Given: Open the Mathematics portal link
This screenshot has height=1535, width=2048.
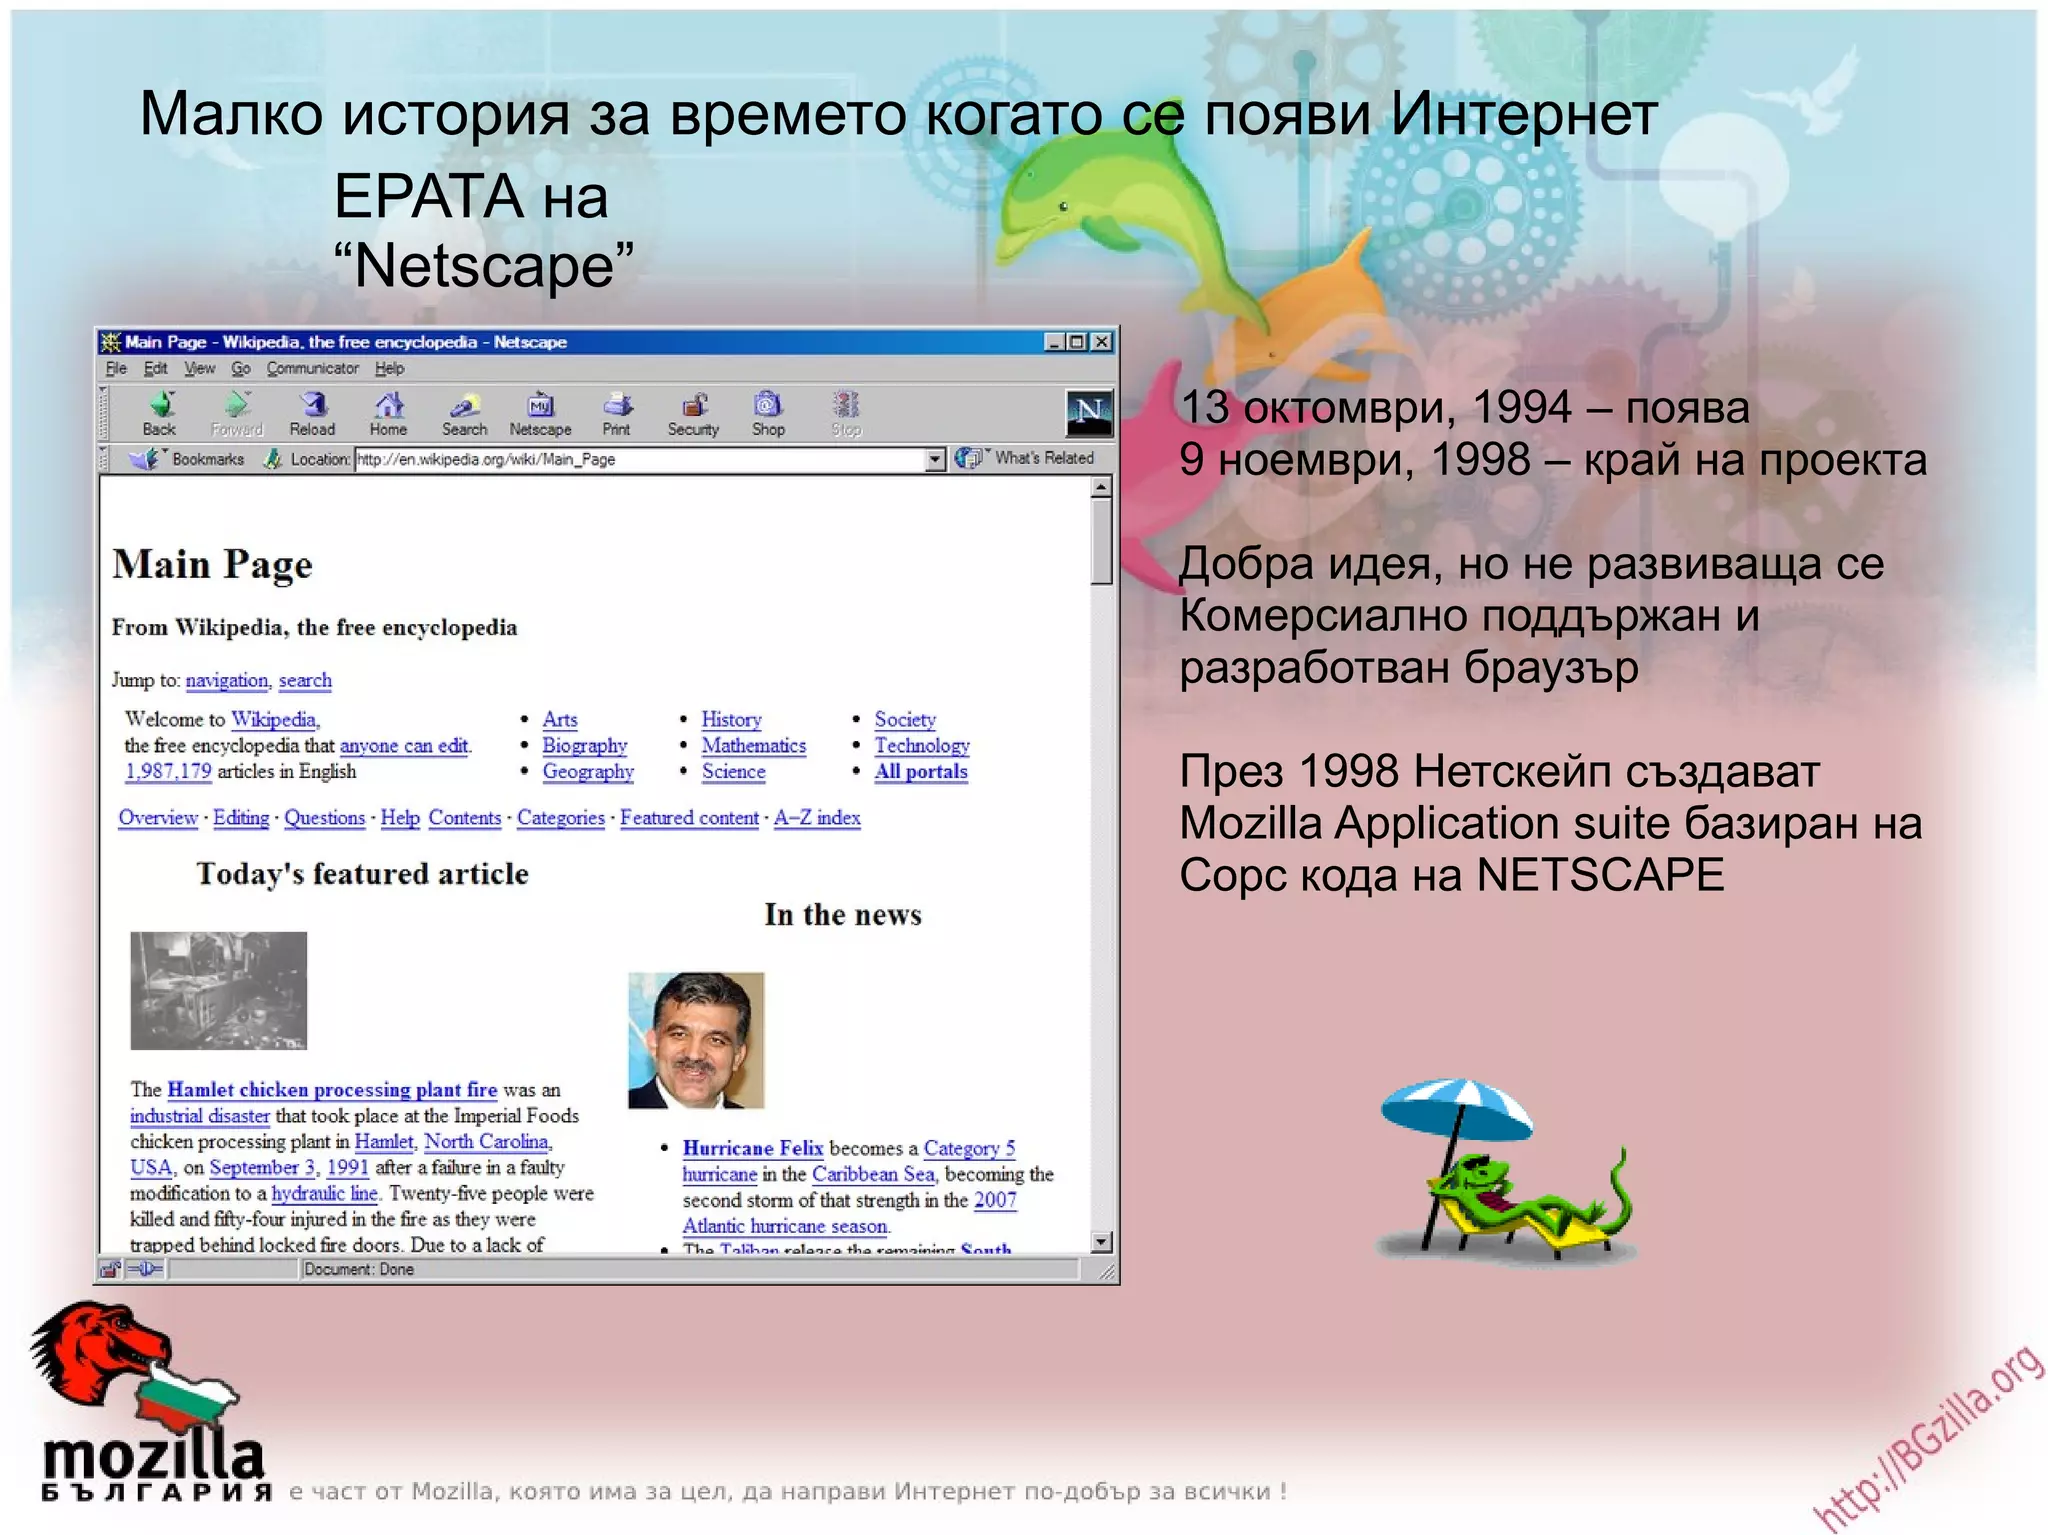Looking at the screenshot, I should pyautogui.click(x=754, y=746).
